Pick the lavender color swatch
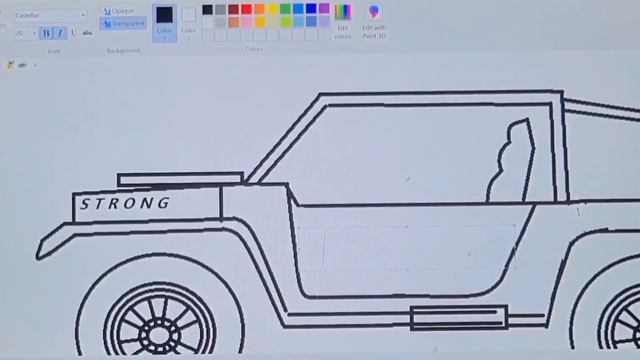Image resolution: width=640 pixels, height=360 pixels. point(324,22)
